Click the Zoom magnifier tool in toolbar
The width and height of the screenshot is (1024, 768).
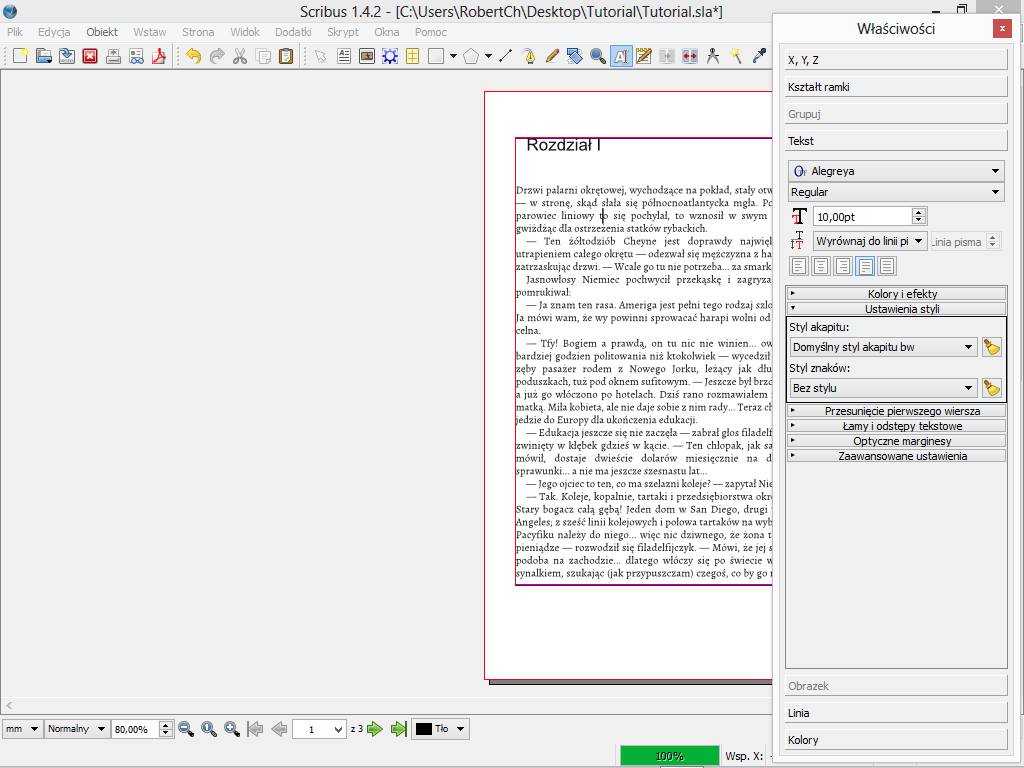(x=598, y=56)
